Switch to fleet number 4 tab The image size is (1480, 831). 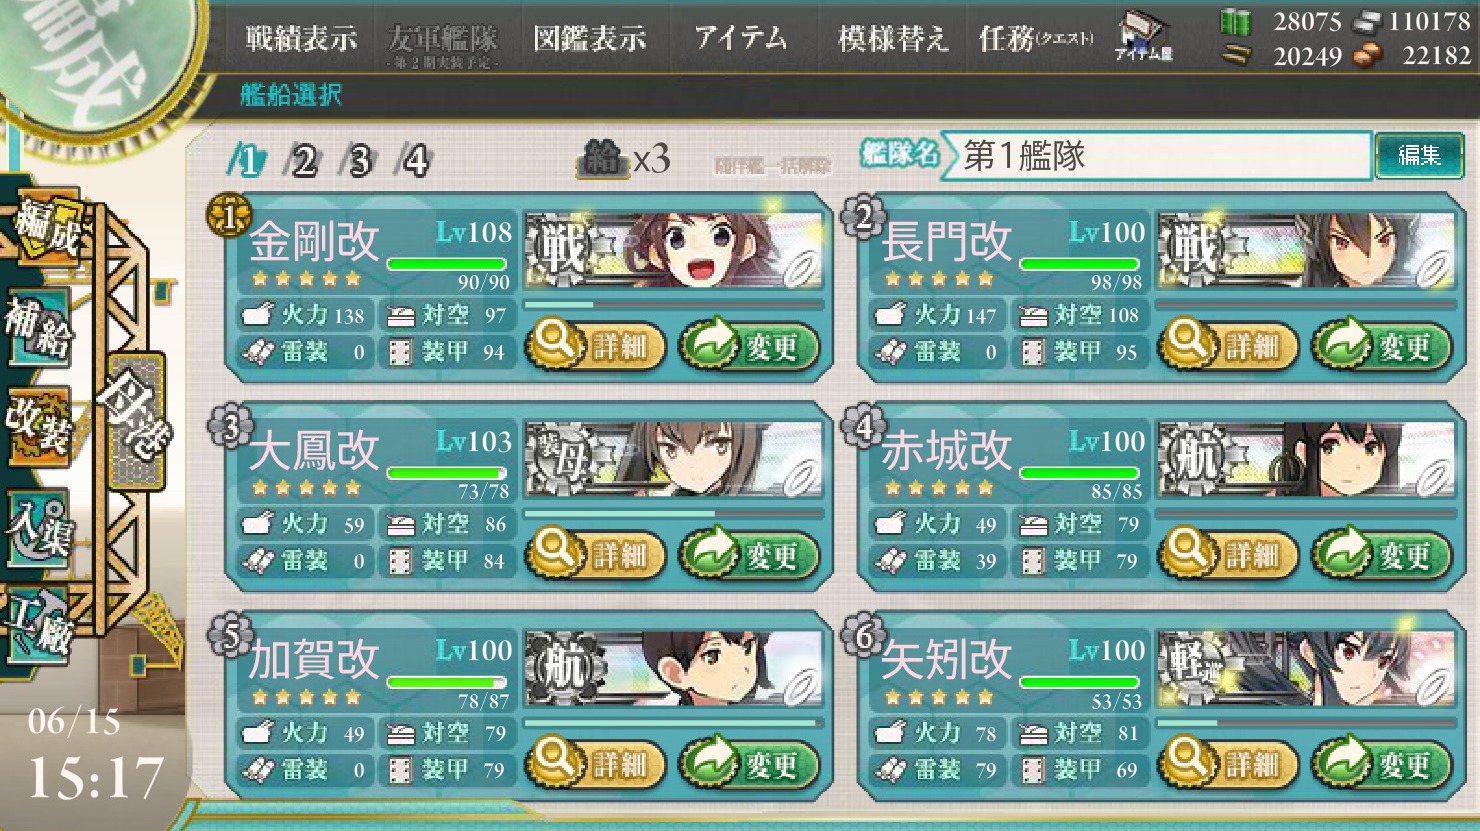pos(414,160)
